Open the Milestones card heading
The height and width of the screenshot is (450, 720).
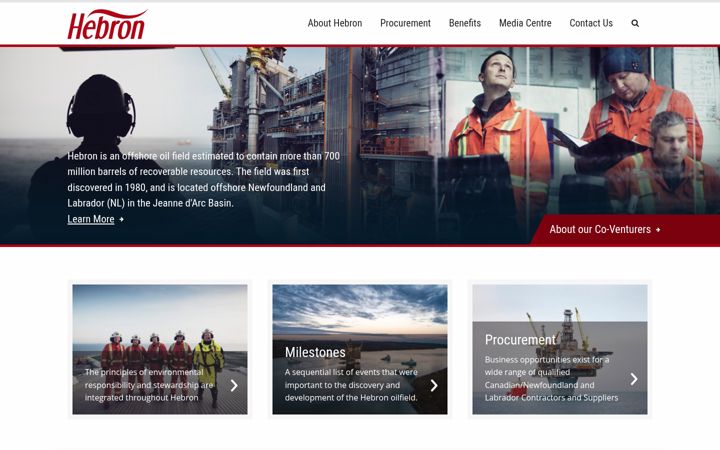coord(315,352)
